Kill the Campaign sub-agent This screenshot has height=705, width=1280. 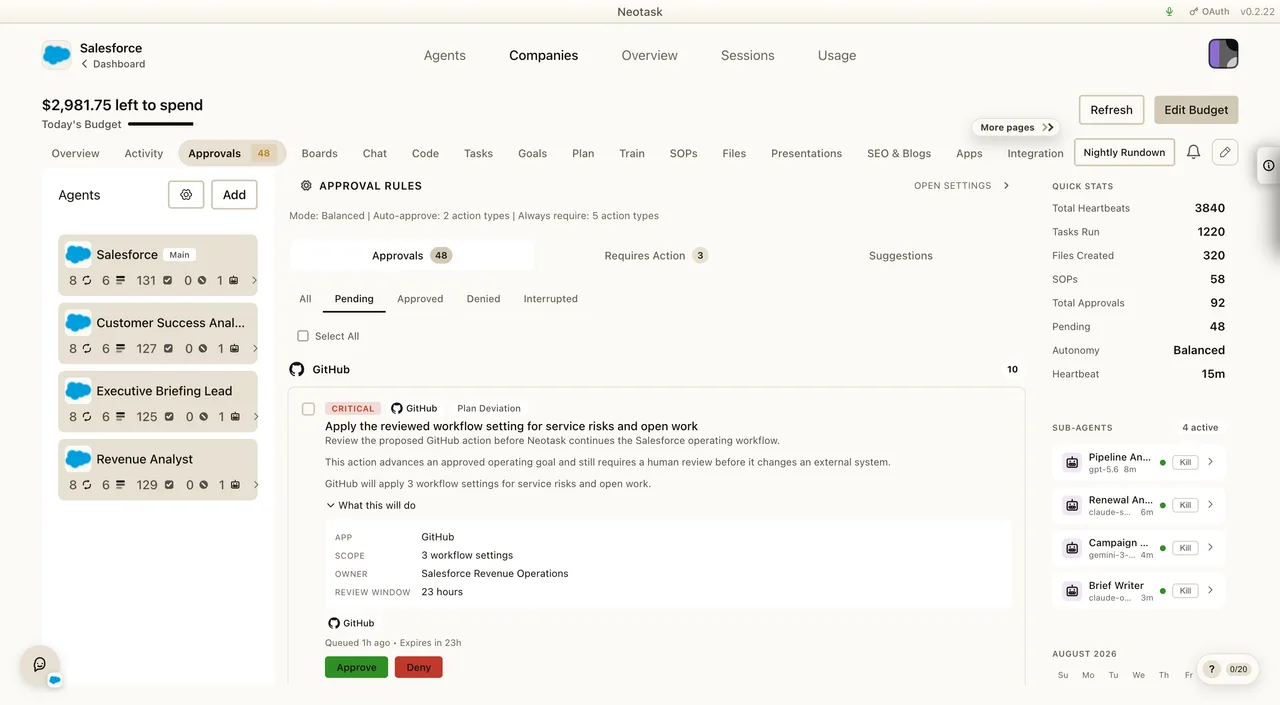(x=1185, y=548)
